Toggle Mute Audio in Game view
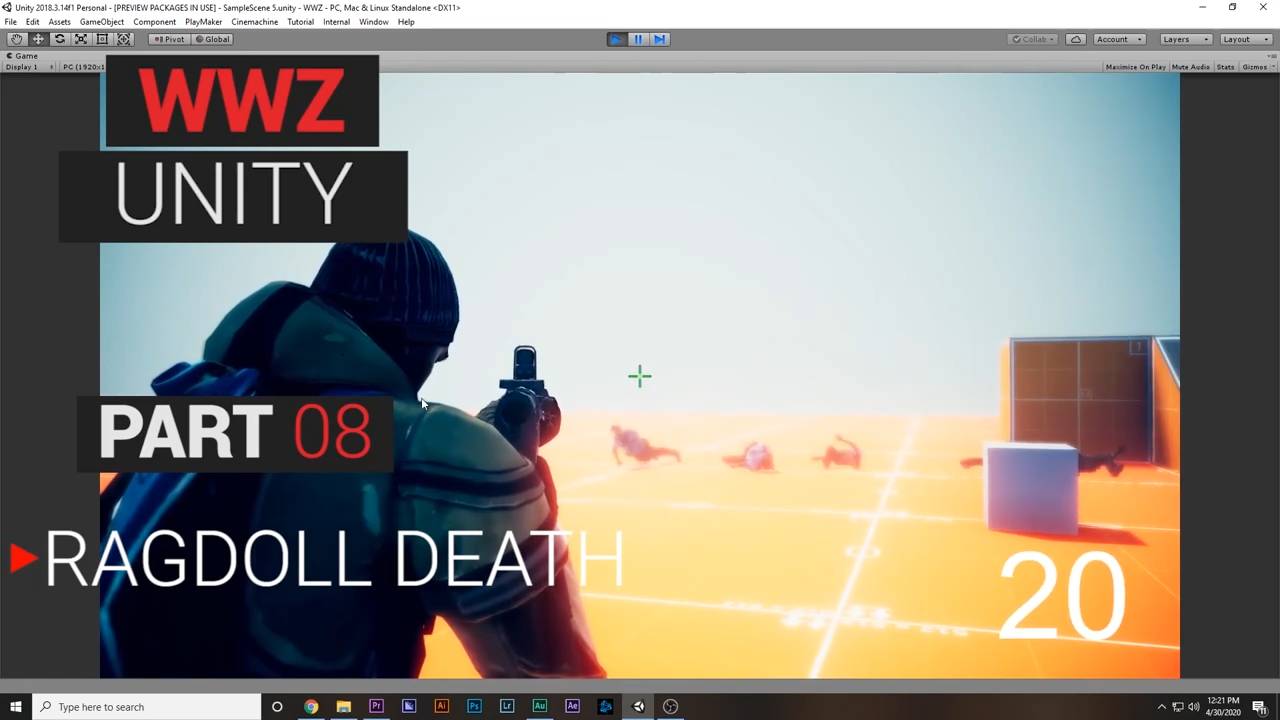The width and height of the screenshot is (1280, 720). (1190, 67)
